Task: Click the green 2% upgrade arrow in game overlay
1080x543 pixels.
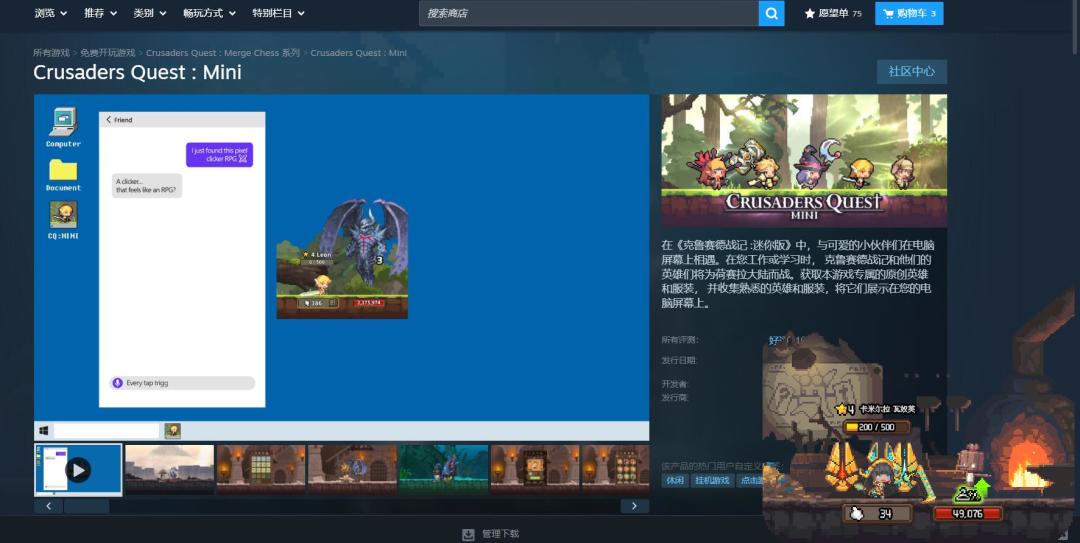Action: tap(971, 491)
